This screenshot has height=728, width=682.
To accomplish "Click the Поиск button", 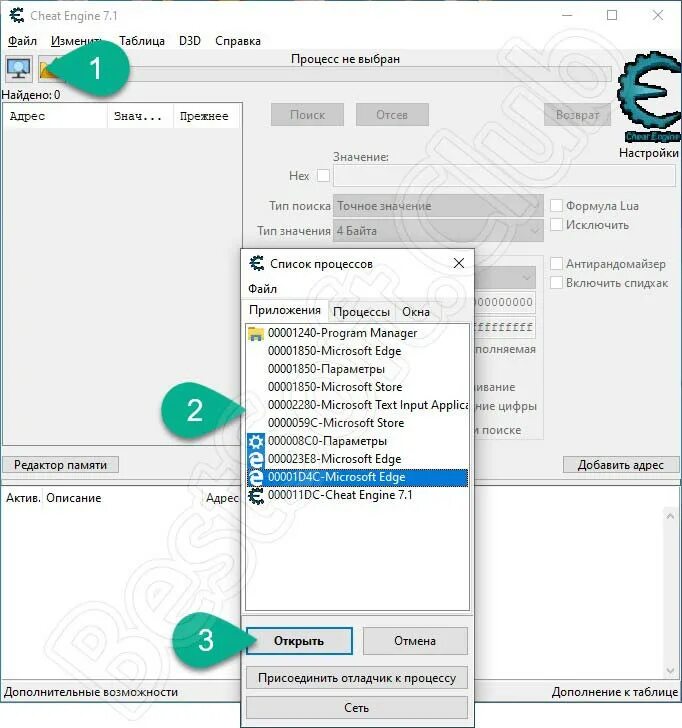I will 307,115.
